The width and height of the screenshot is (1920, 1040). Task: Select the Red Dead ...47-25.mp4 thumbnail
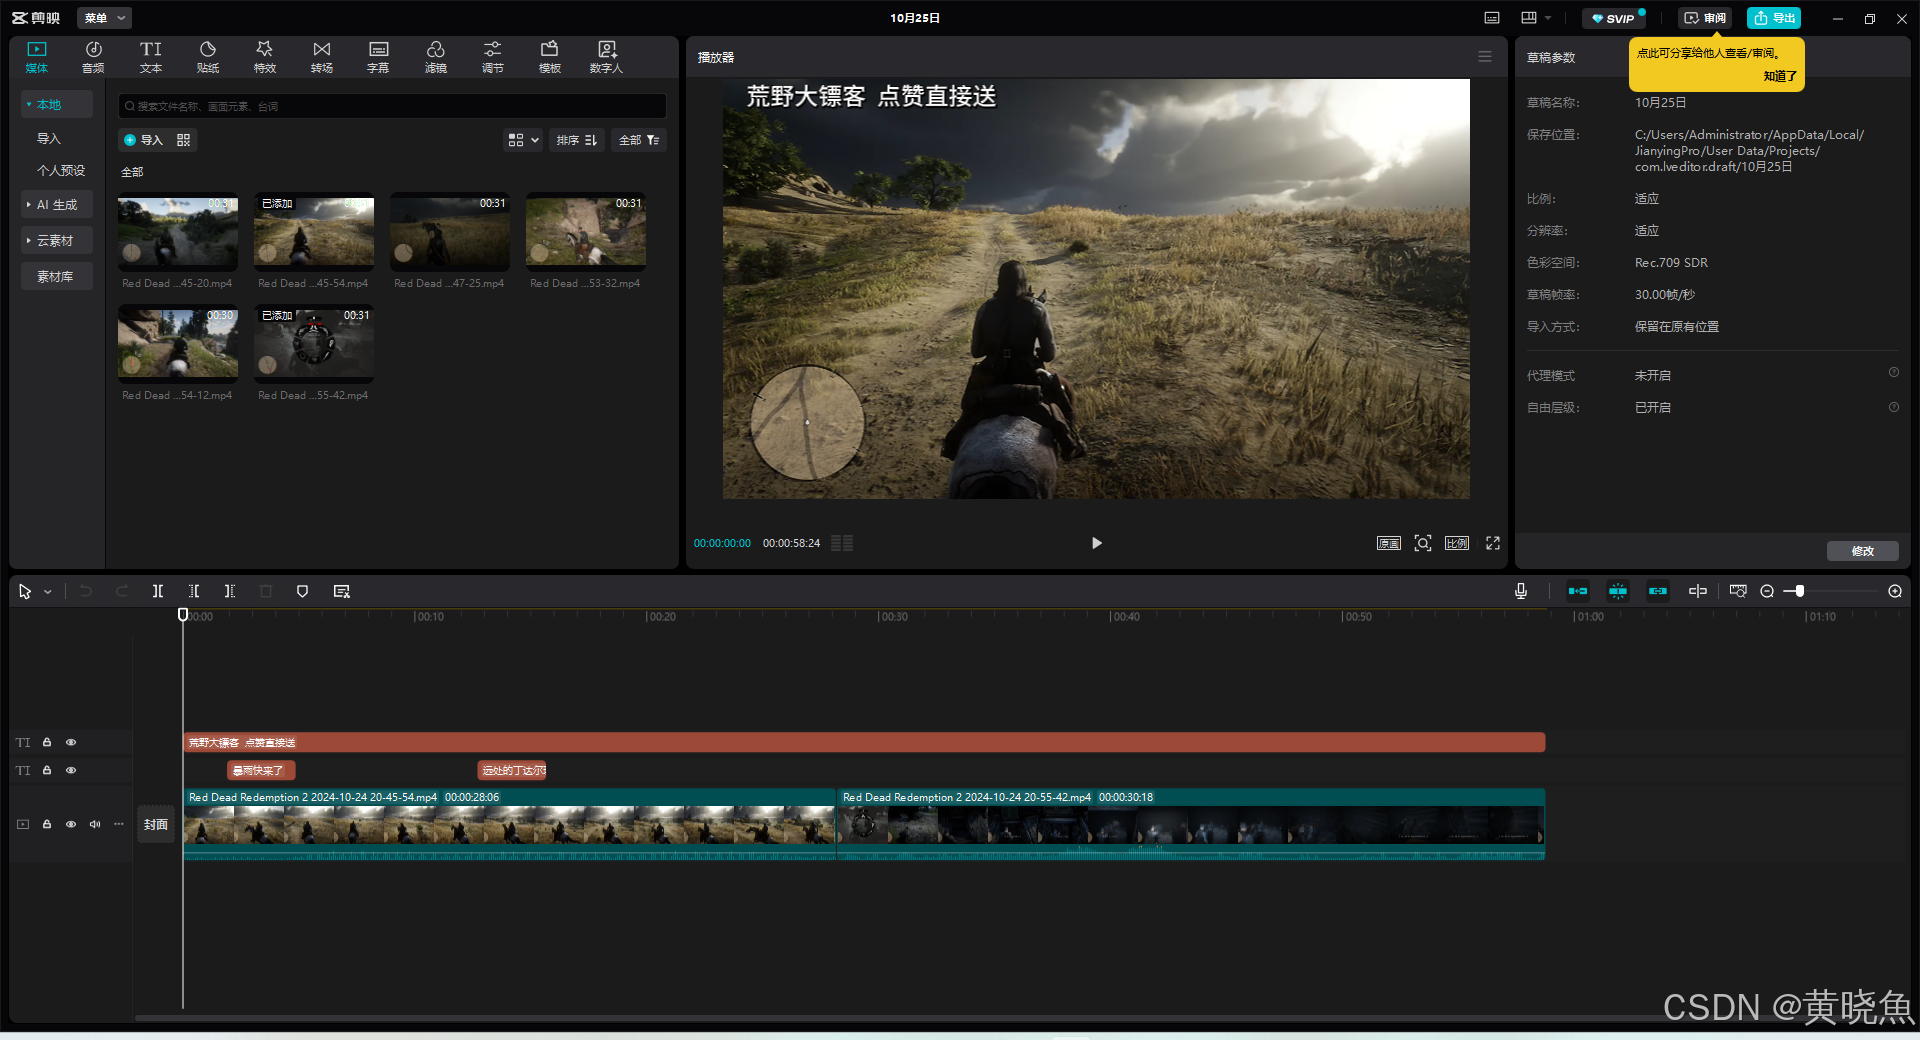(x=450, y=232)
